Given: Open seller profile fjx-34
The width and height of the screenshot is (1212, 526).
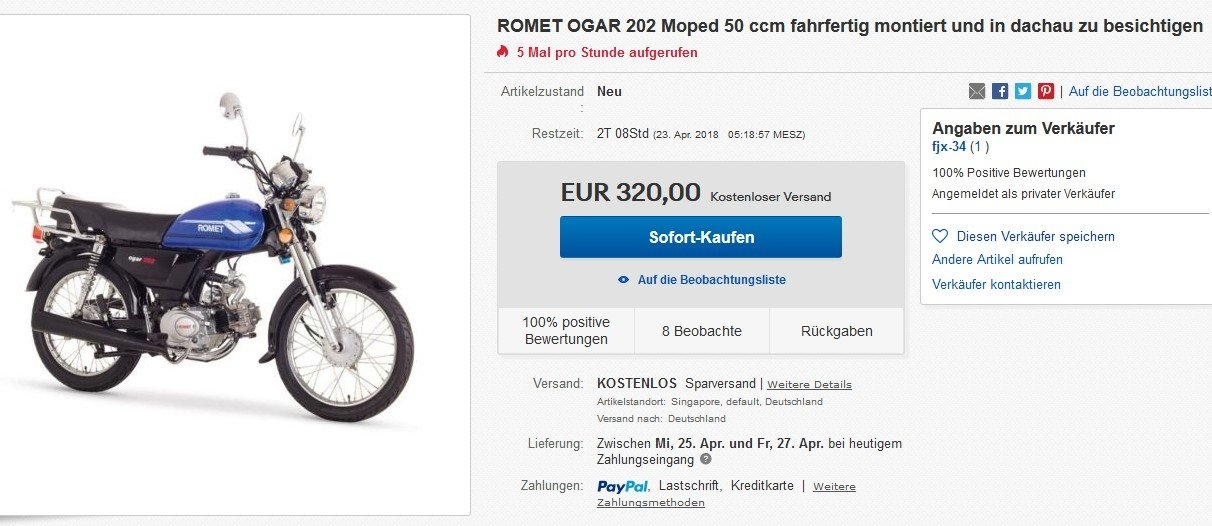Looking at the screenshot, I should [x=948, y=147].
